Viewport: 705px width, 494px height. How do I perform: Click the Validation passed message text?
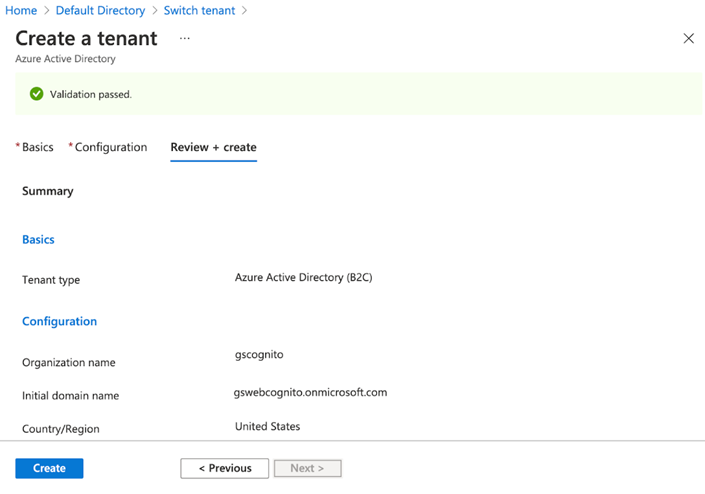91,94
